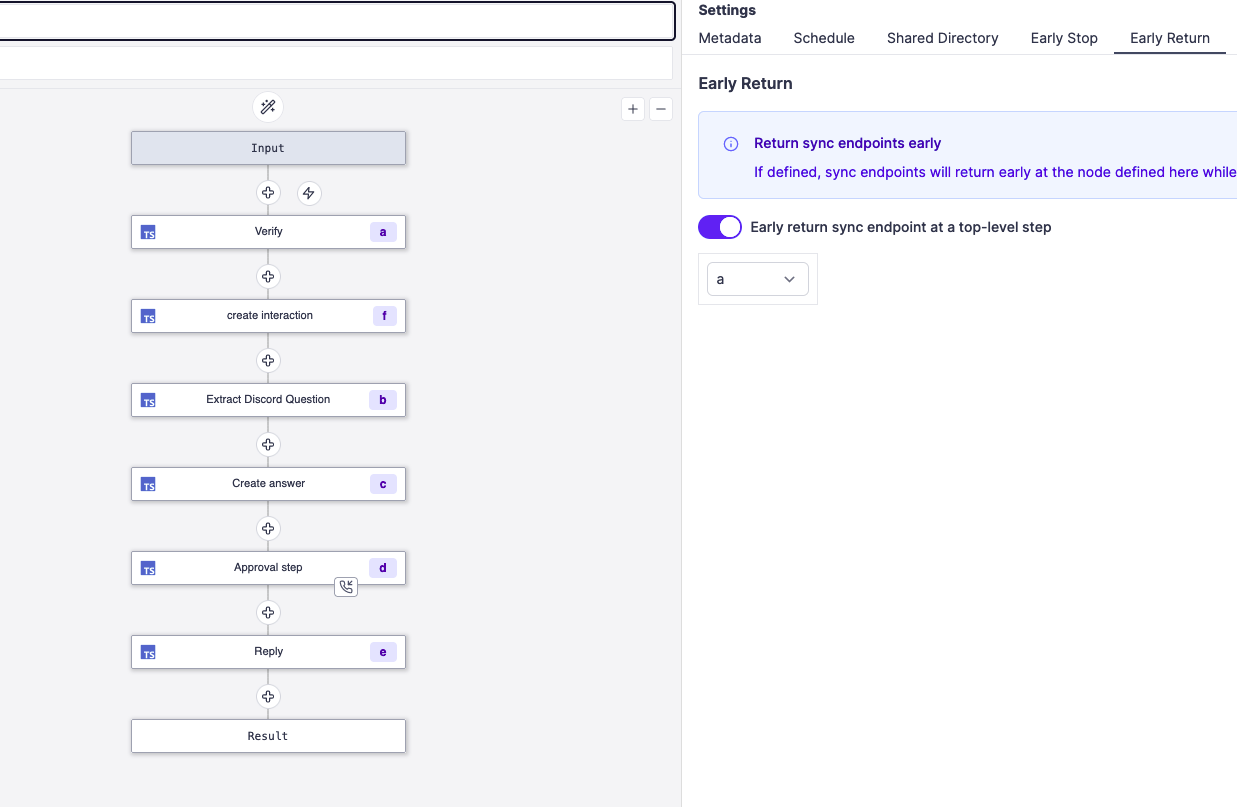Click plus icon below Verify step
The height and width of the screenshot is (807, 1237).
click(268, 276)
